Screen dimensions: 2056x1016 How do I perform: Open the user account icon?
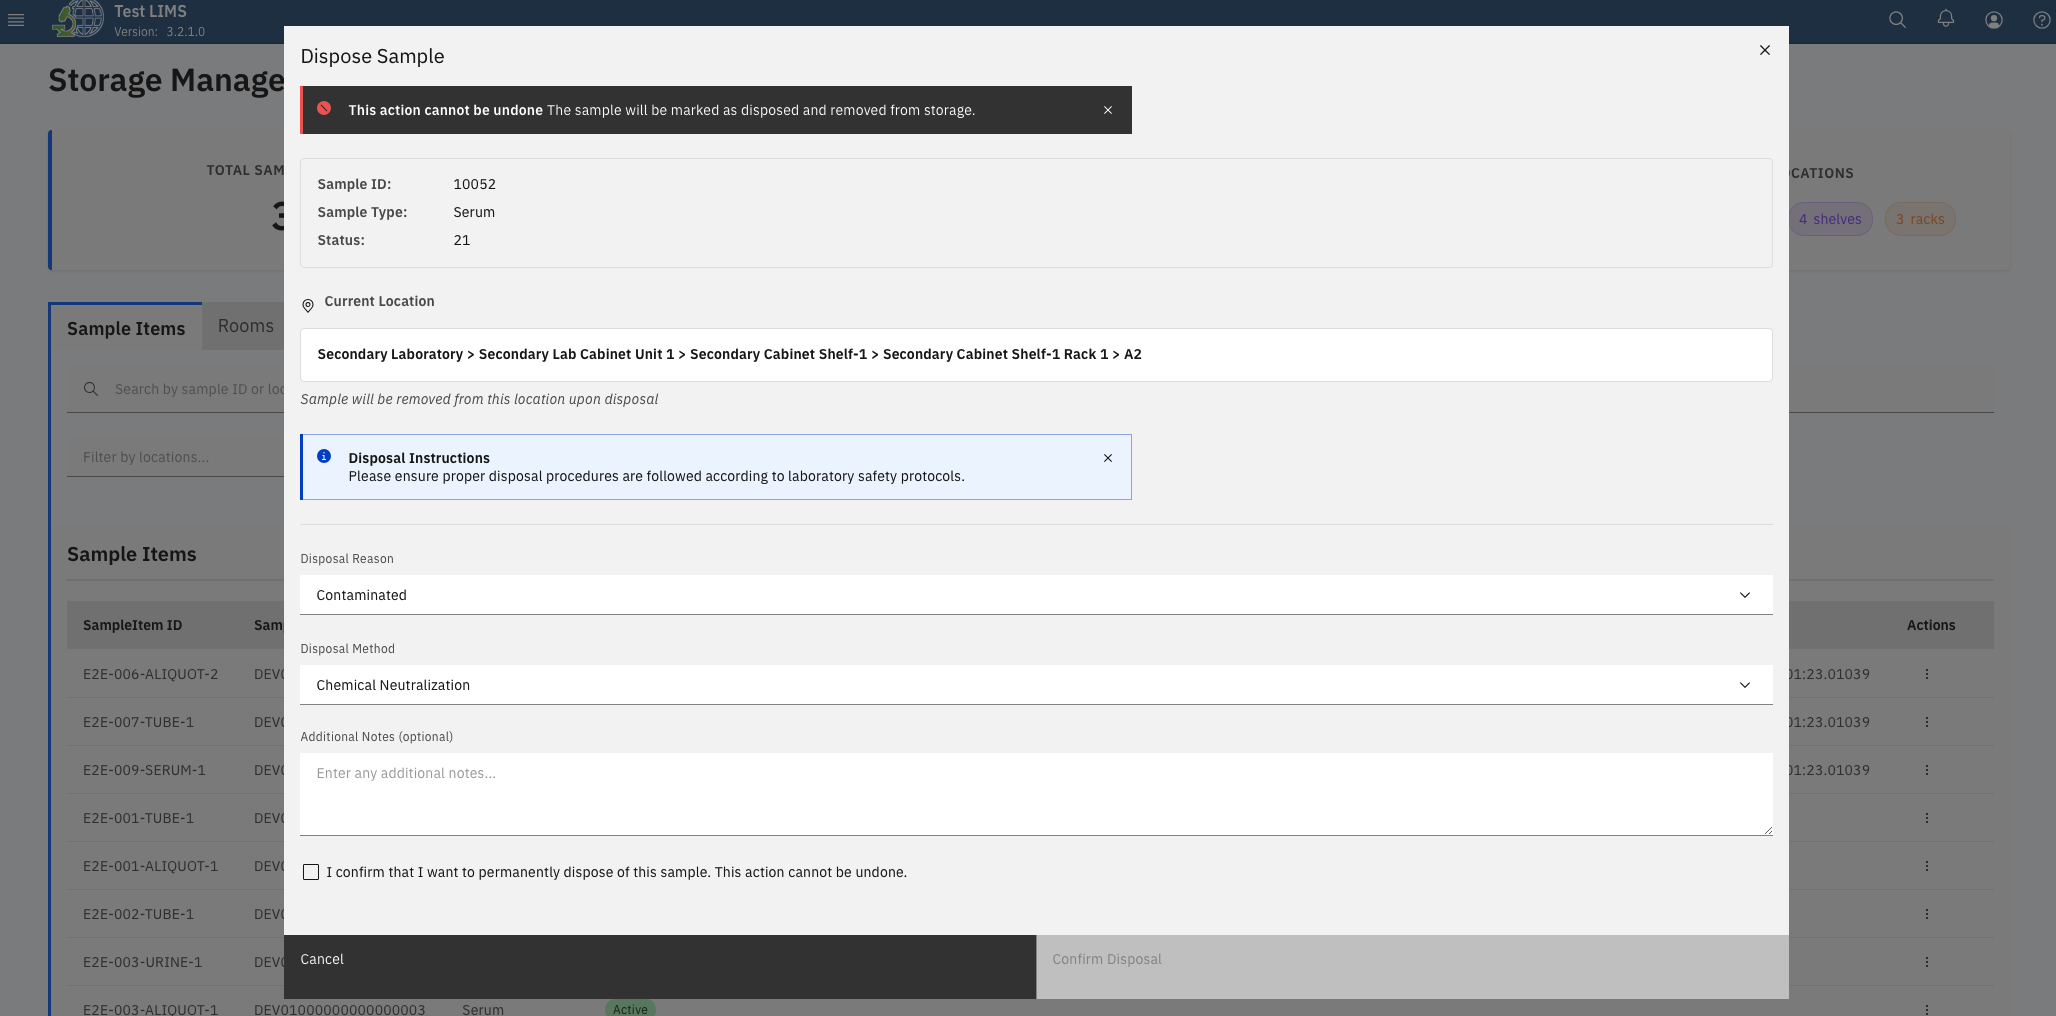(1993, 20)
